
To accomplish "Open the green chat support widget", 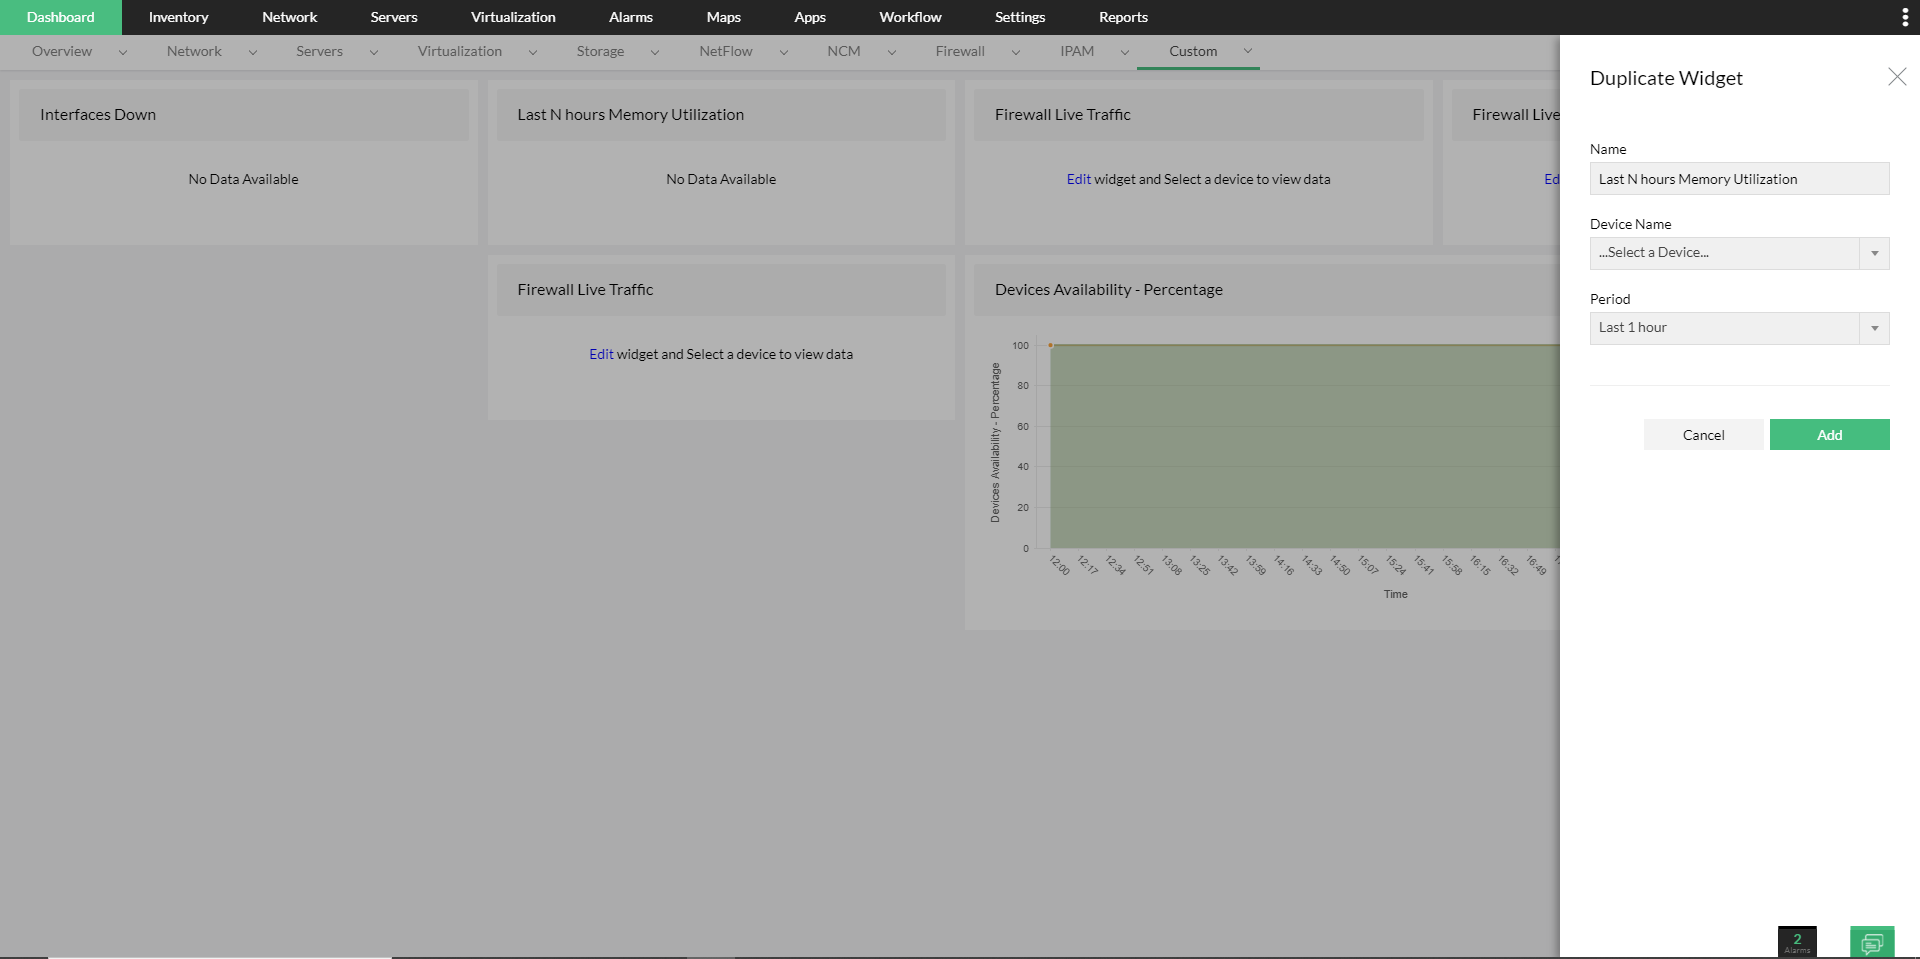I will (x=1871, y=941).
